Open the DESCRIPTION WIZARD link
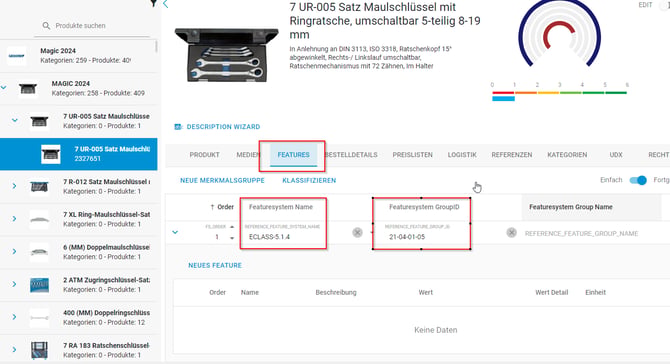670x364 pixels. pos(223,127)
